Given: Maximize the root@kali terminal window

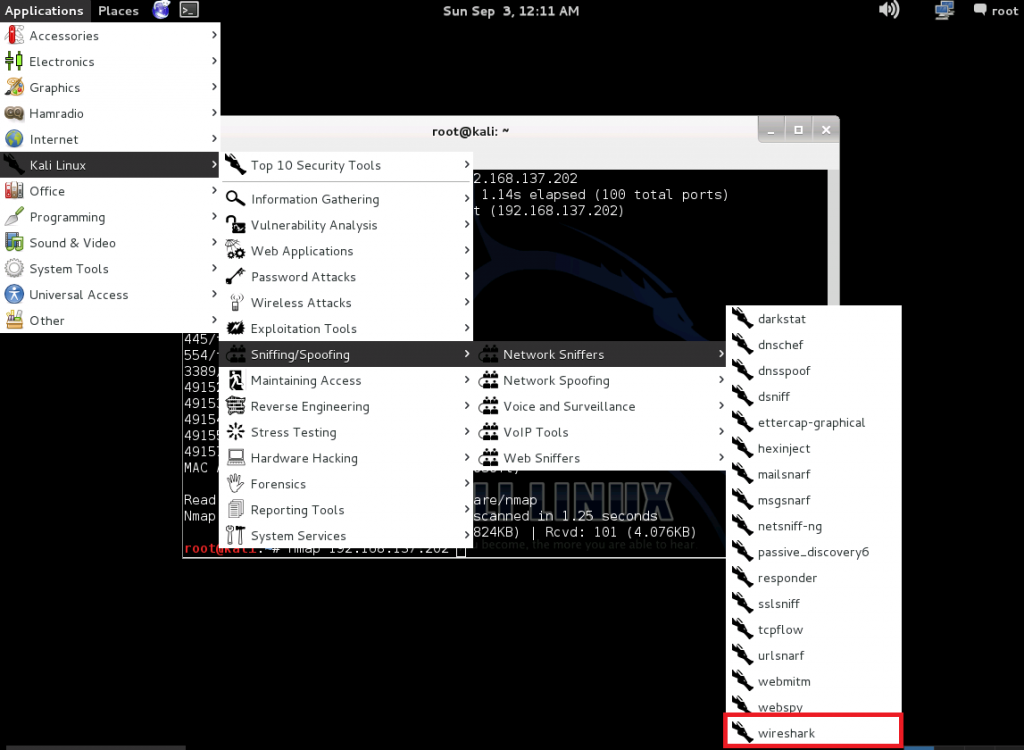Looking at the screenshot, I should click(798, 129).
